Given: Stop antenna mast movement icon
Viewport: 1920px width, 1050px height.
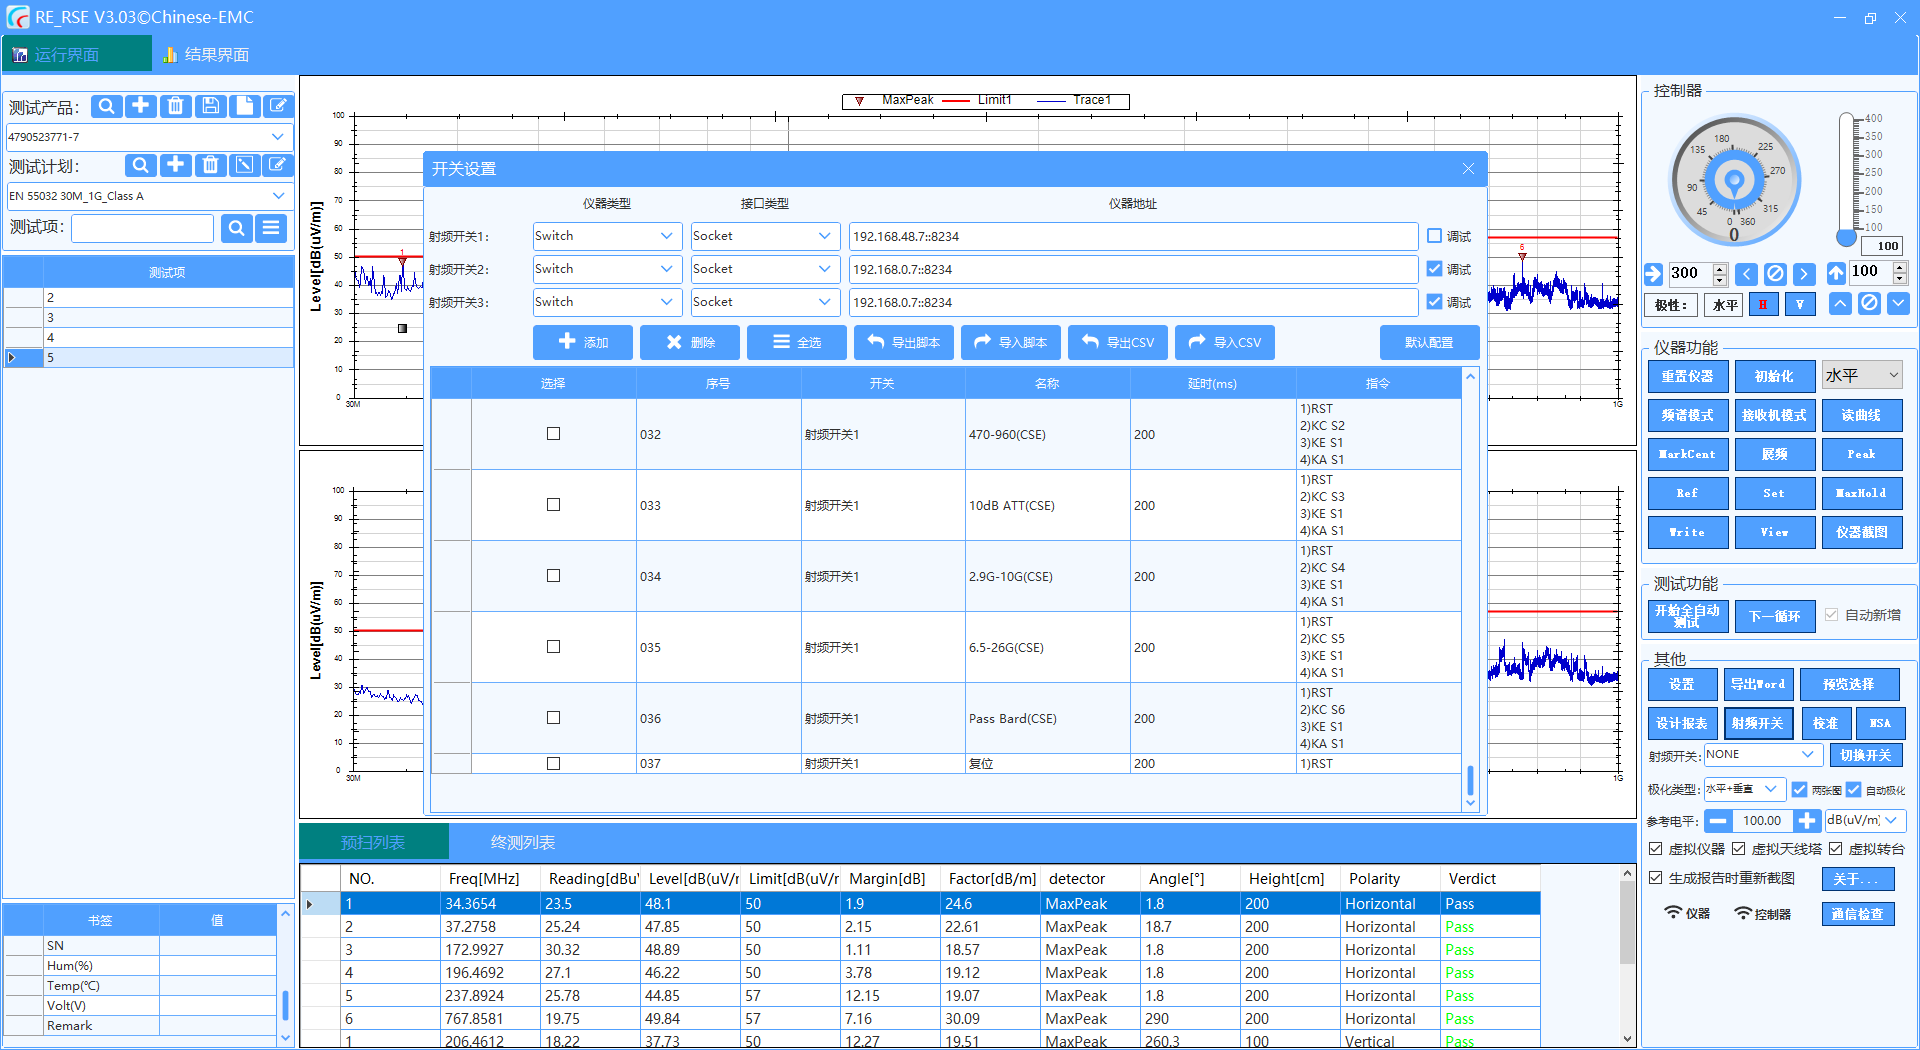Looking at the screenshot, I should [1869, 304].
